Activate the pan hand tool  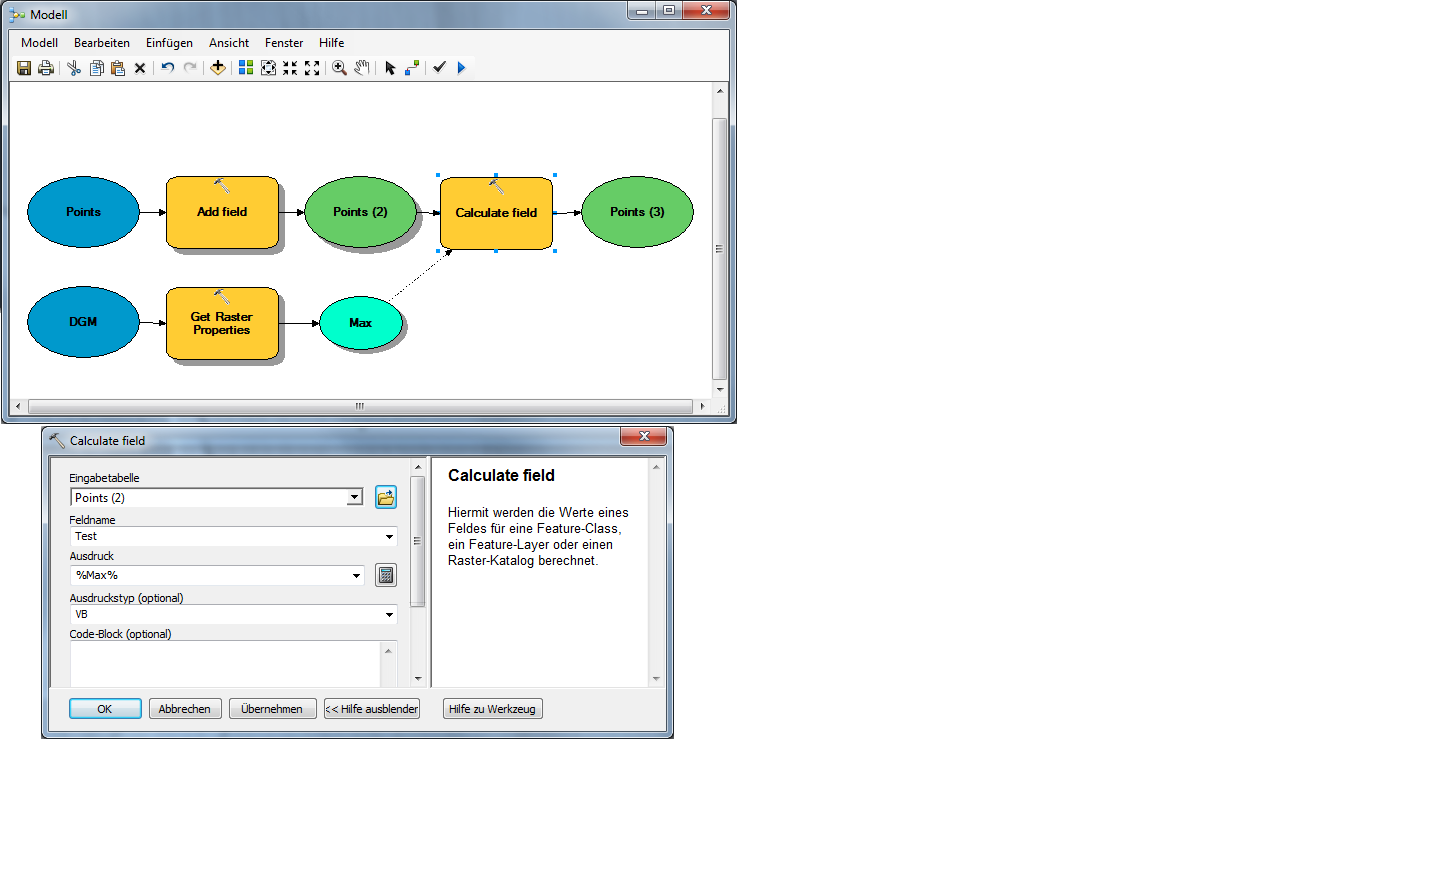(362, 68)
